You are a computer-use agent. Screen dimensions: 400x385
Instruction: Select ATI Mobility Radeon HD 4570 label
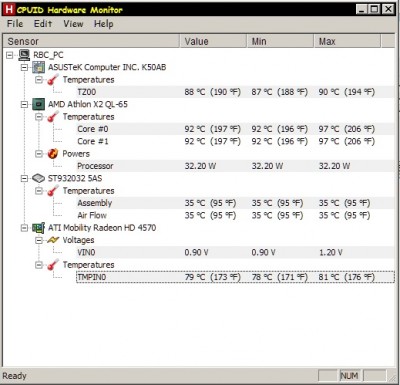[x=102, y=228]
